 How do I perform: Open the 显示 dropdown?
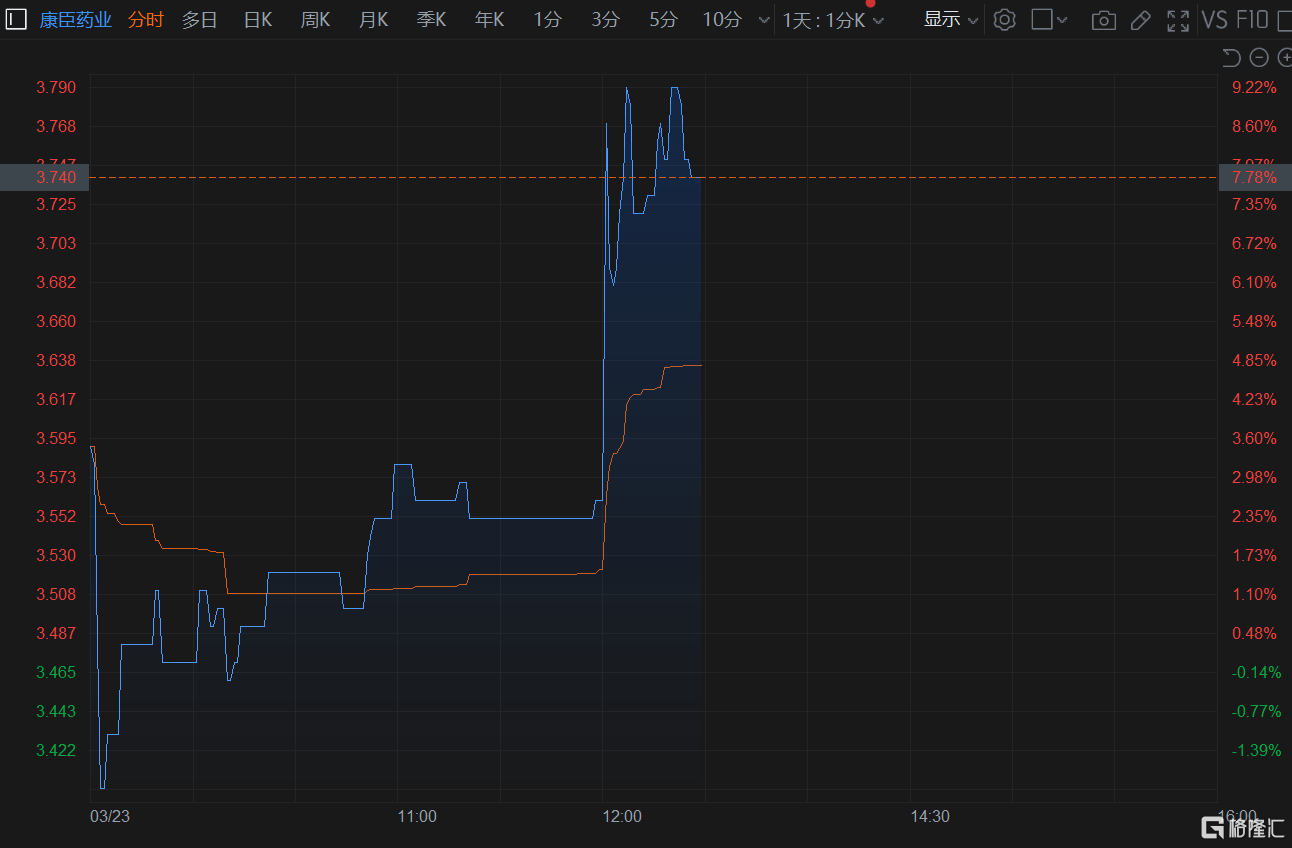pos(951,19)
